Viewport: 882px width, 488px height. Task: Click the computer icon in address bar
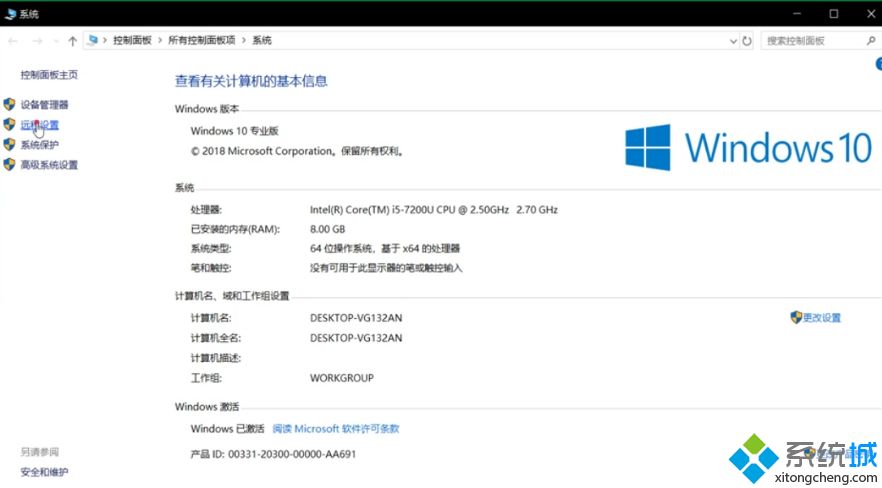(x=93, y=40)
